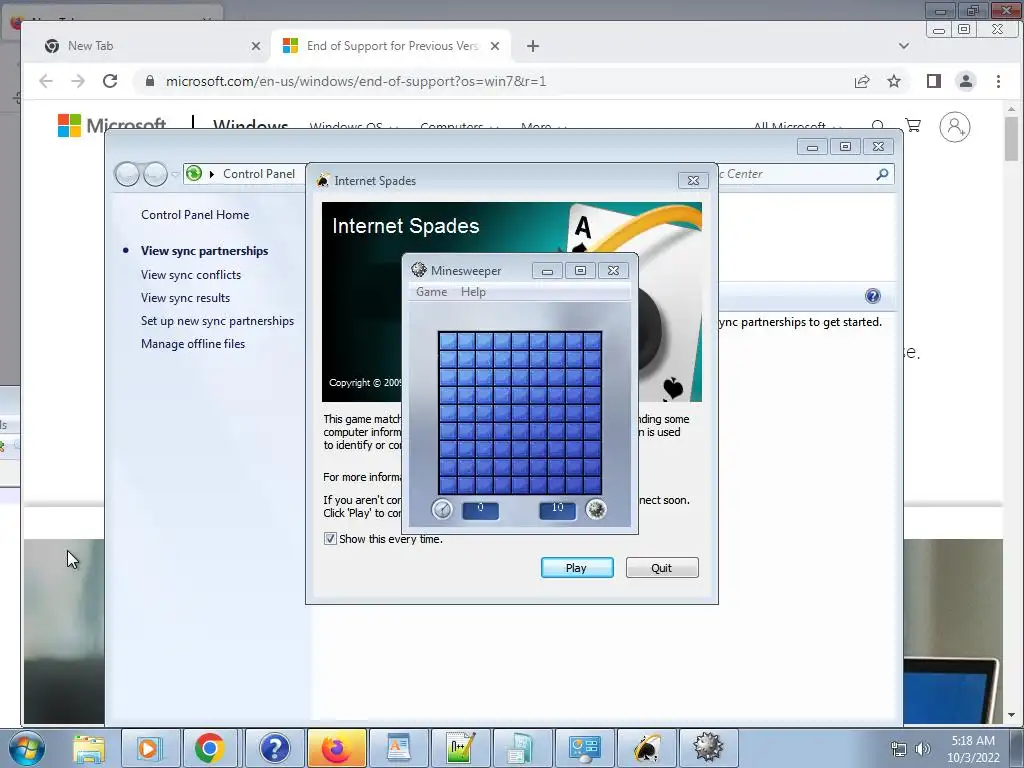The image size is (1024, 768).
Task: Open the Help menu in Minesweeper
Action: [473, 292]
